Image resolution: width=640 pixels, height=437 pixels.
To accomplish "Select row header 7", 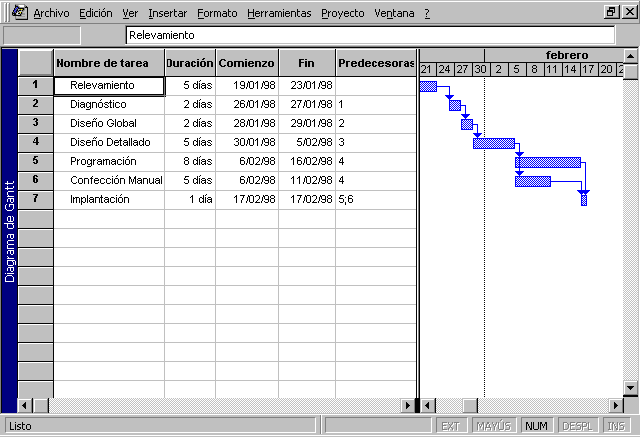I will click(x=36, y=200).
